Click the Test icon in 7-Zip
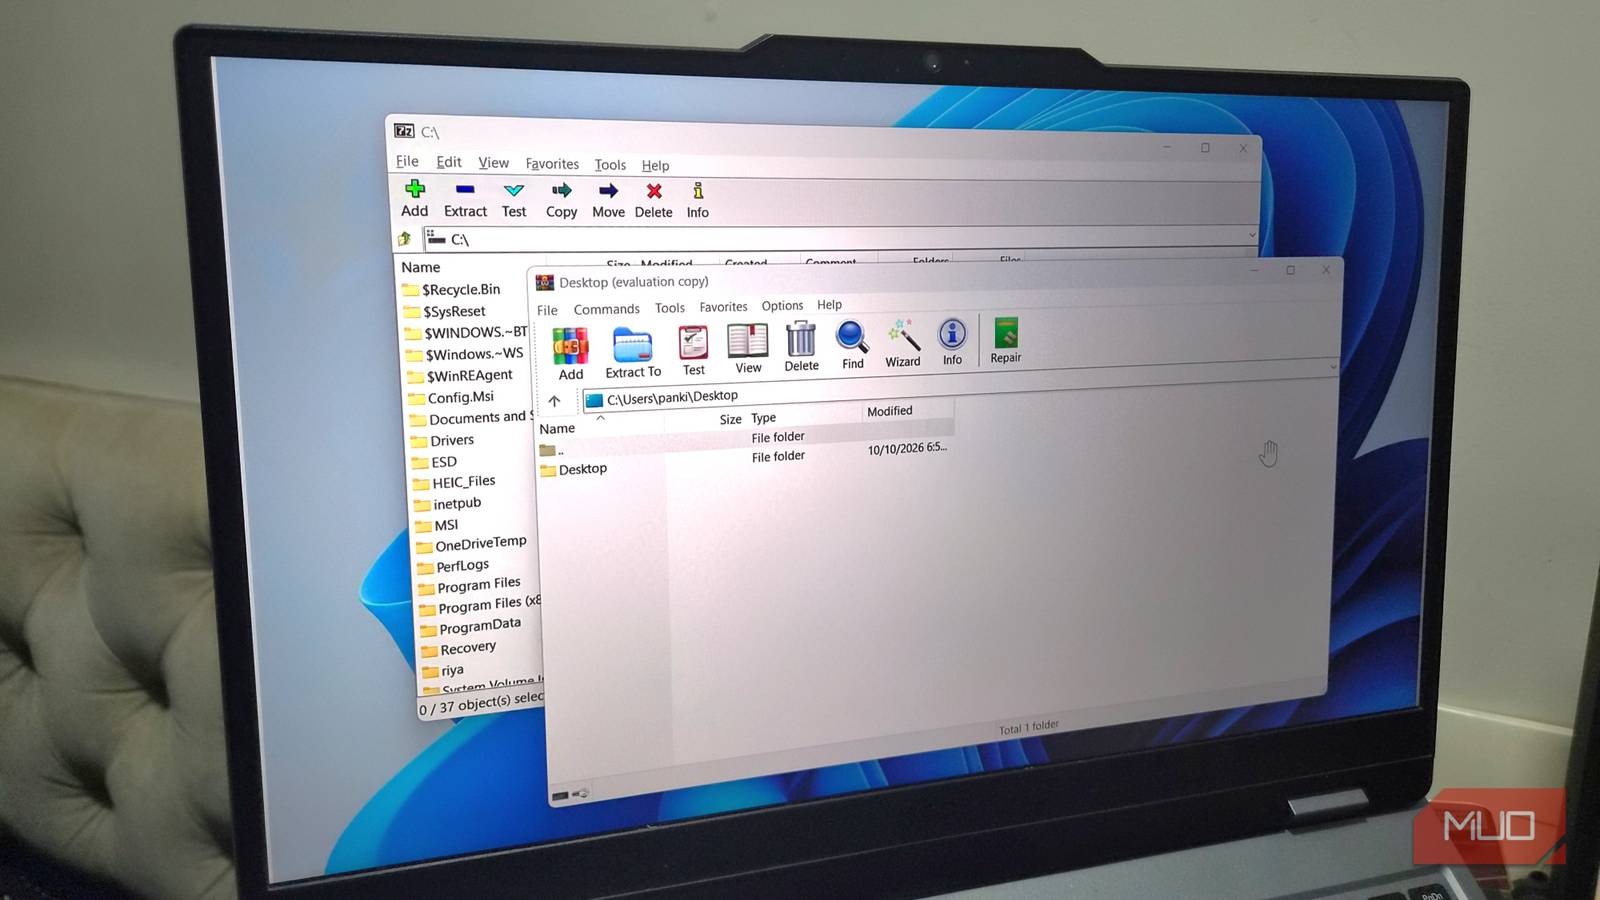1600x900 pixels. pyautogui.click(x=514, y=190)
